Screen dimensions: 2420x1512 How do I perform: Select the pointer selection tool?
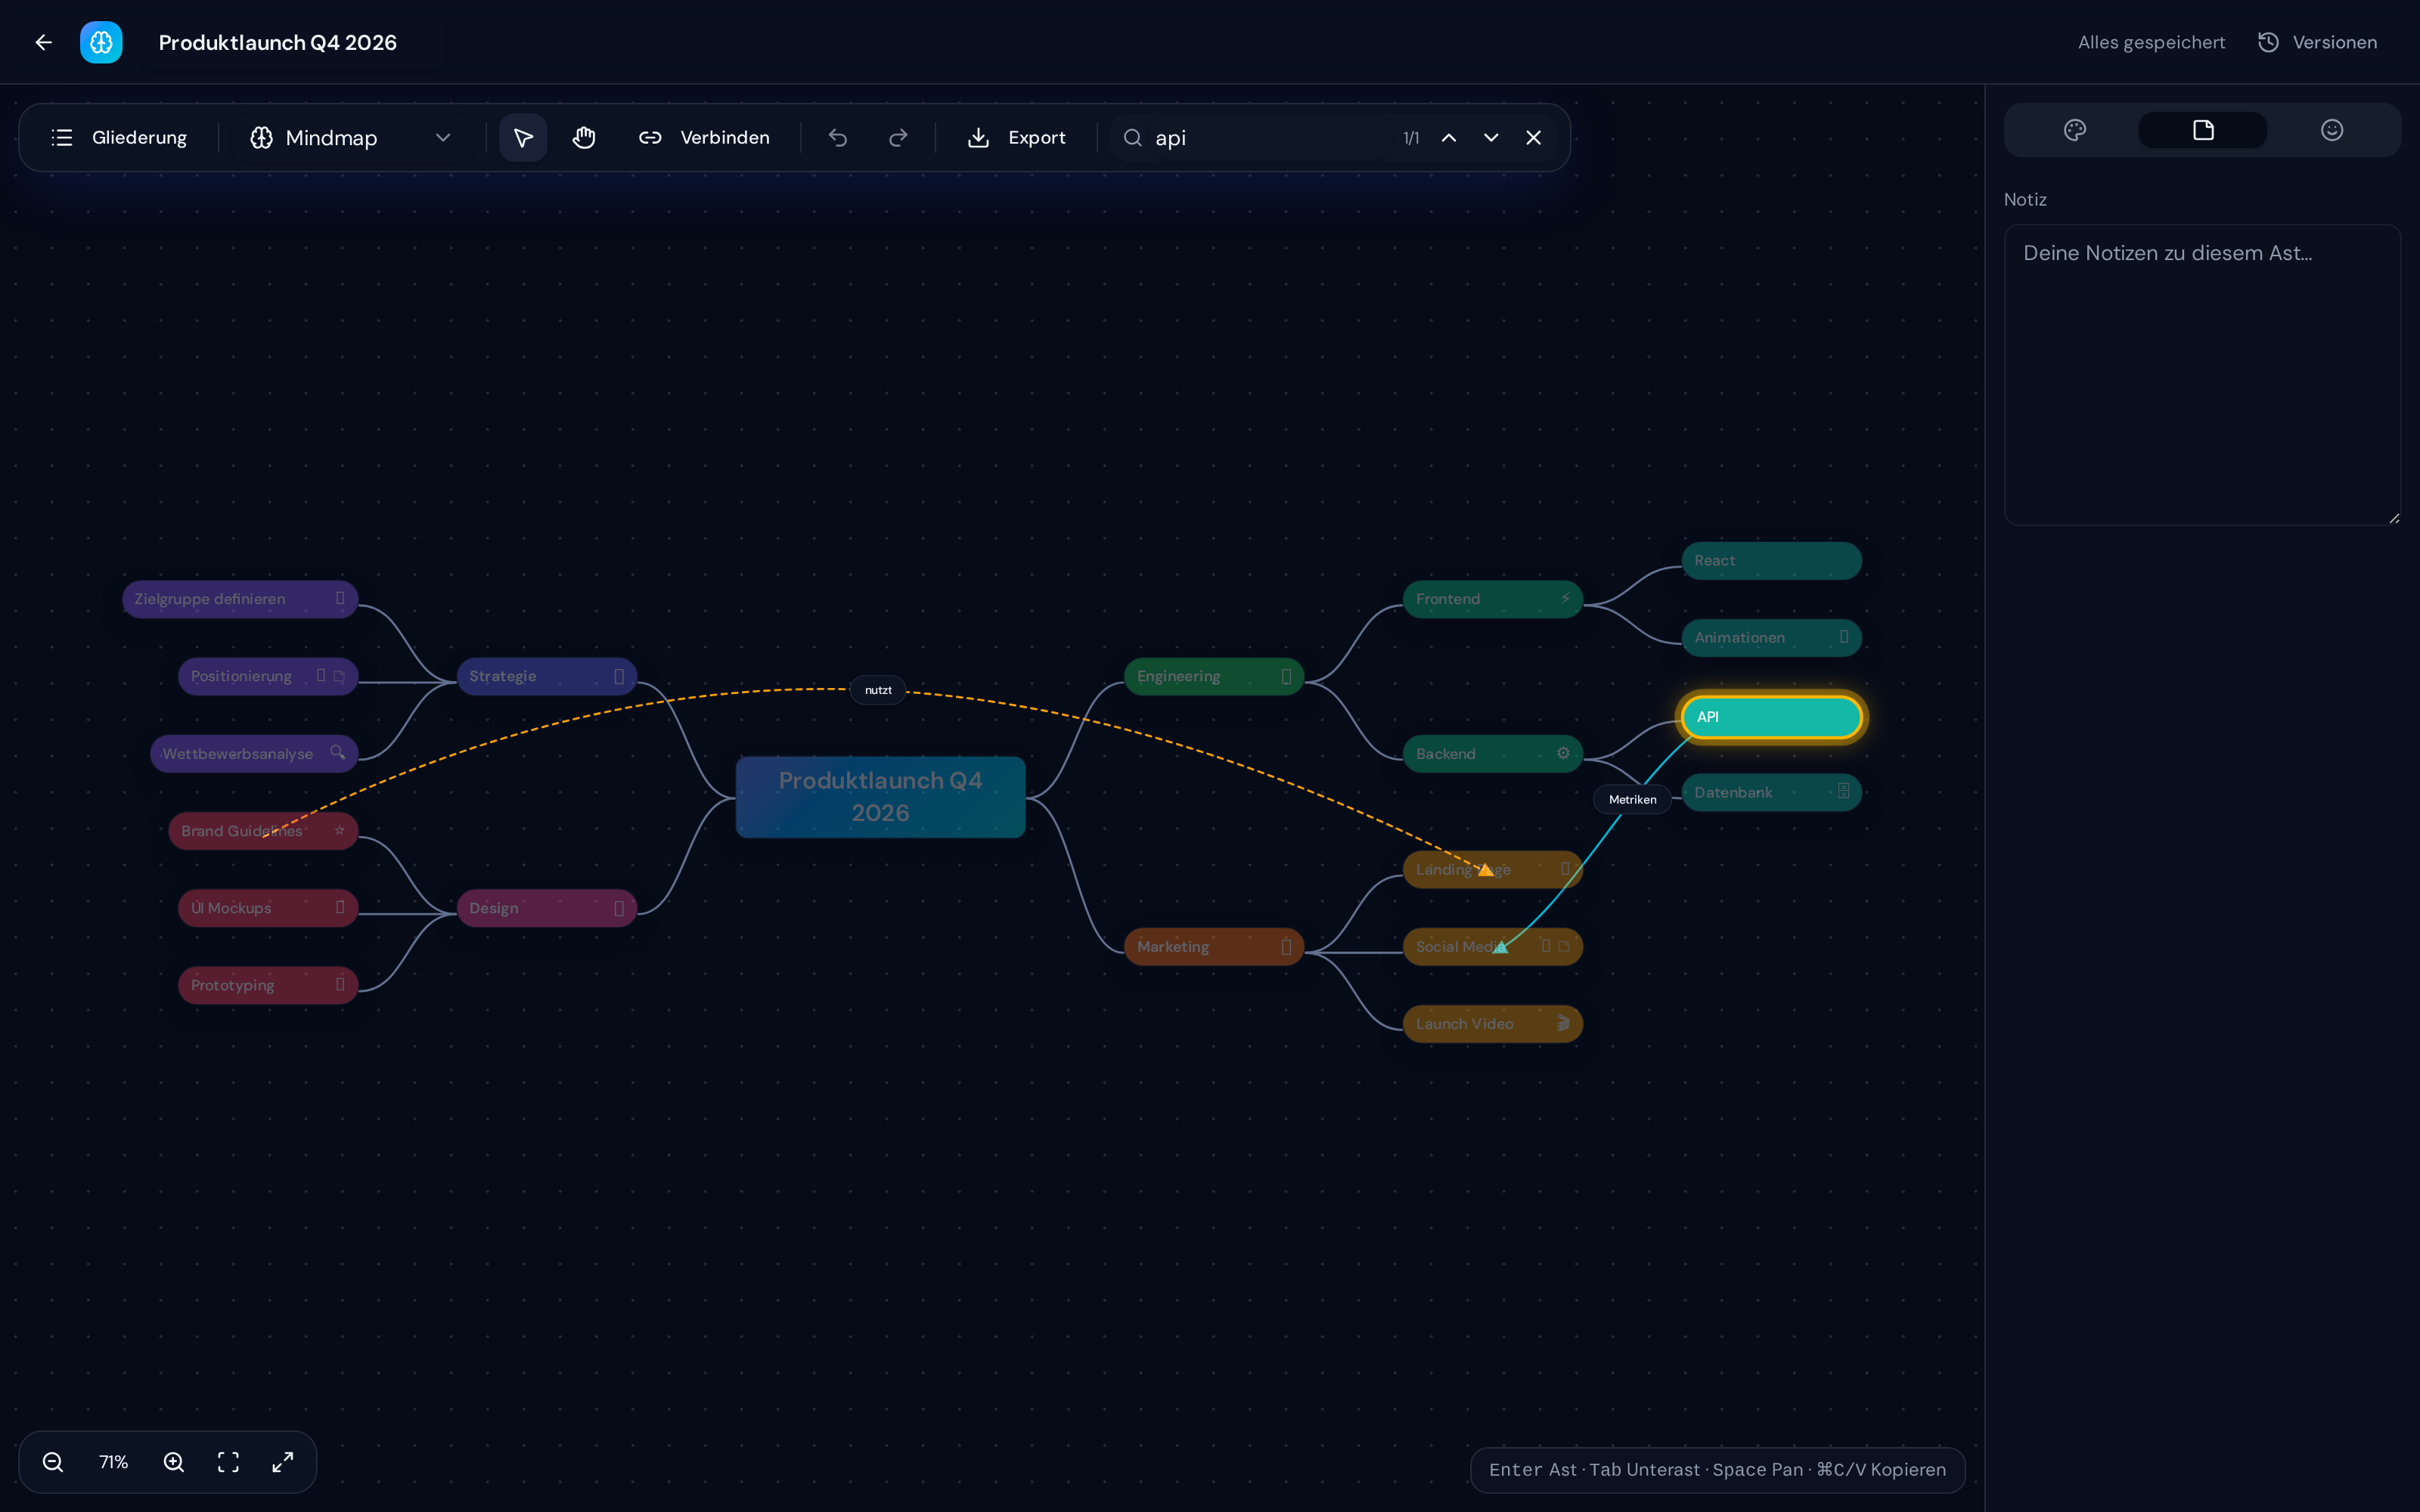pyautogui.click(x=523, y=137)
